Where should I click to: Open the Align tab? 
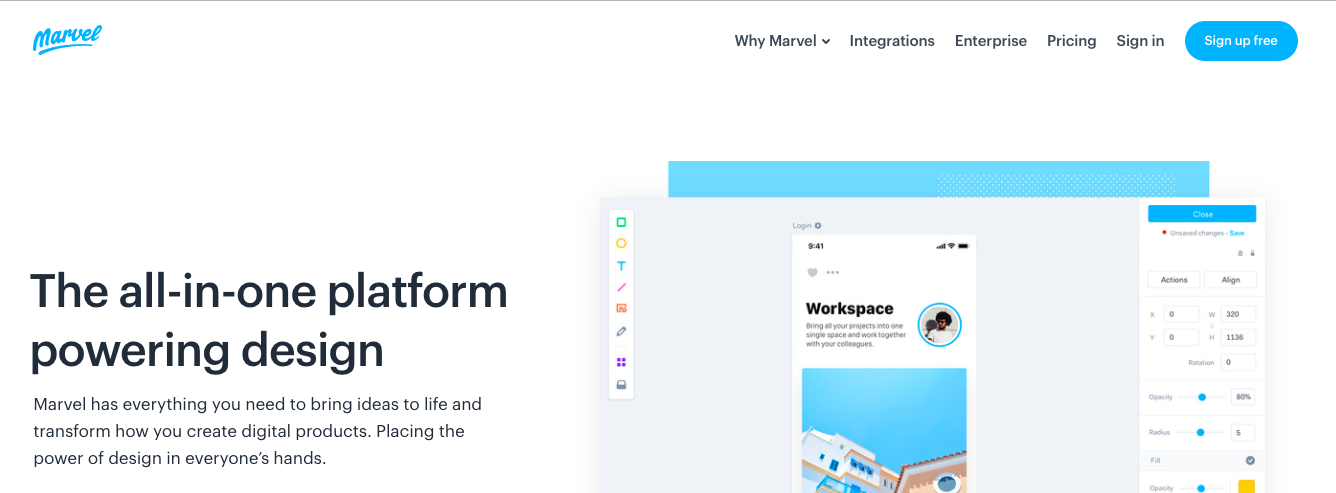click(x=1230, y=280)
